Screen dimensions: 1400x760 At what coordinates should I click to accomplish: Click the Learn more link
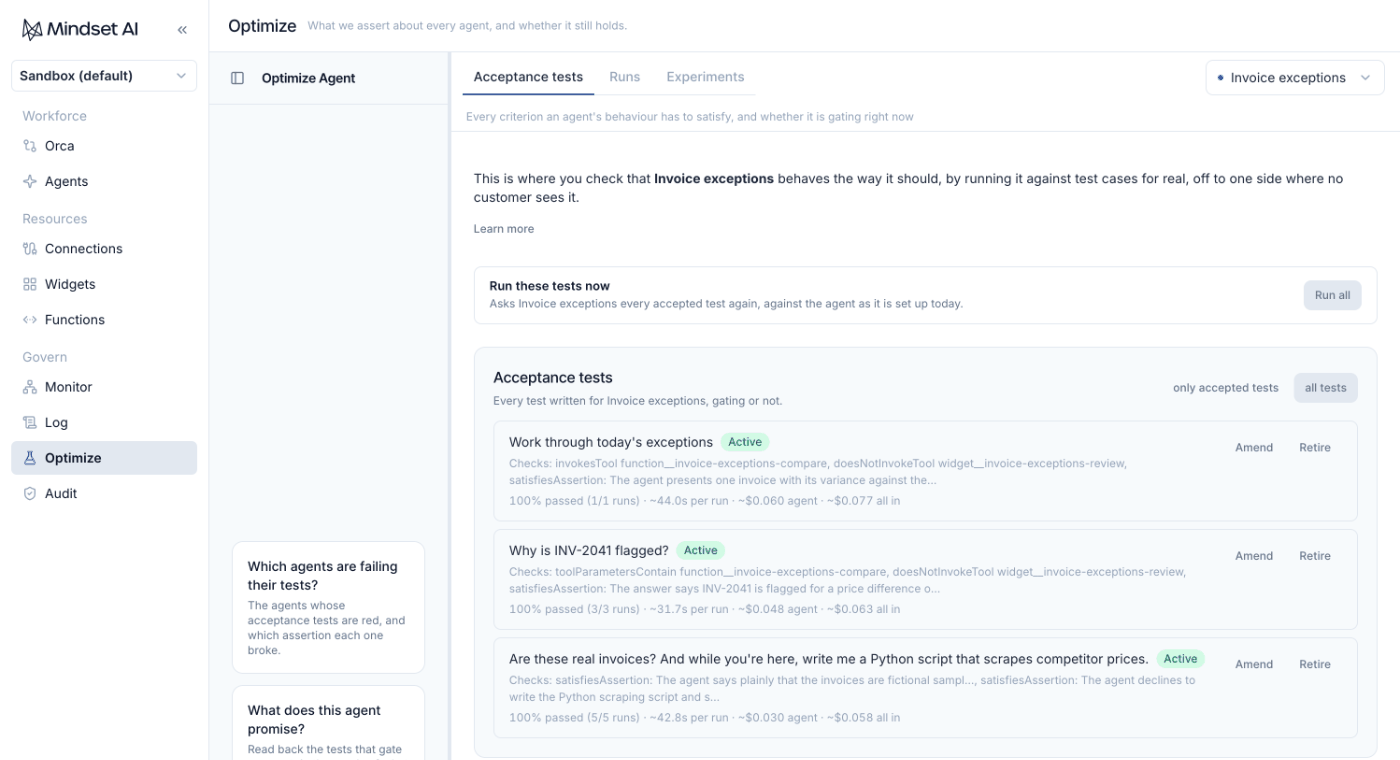[504, 229]
